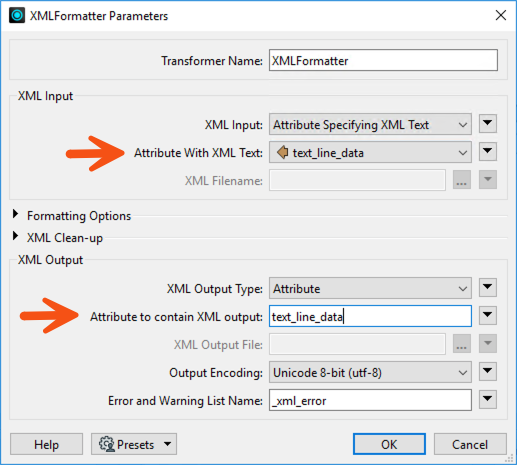Click the Presets gear icon

pos(107,444)
